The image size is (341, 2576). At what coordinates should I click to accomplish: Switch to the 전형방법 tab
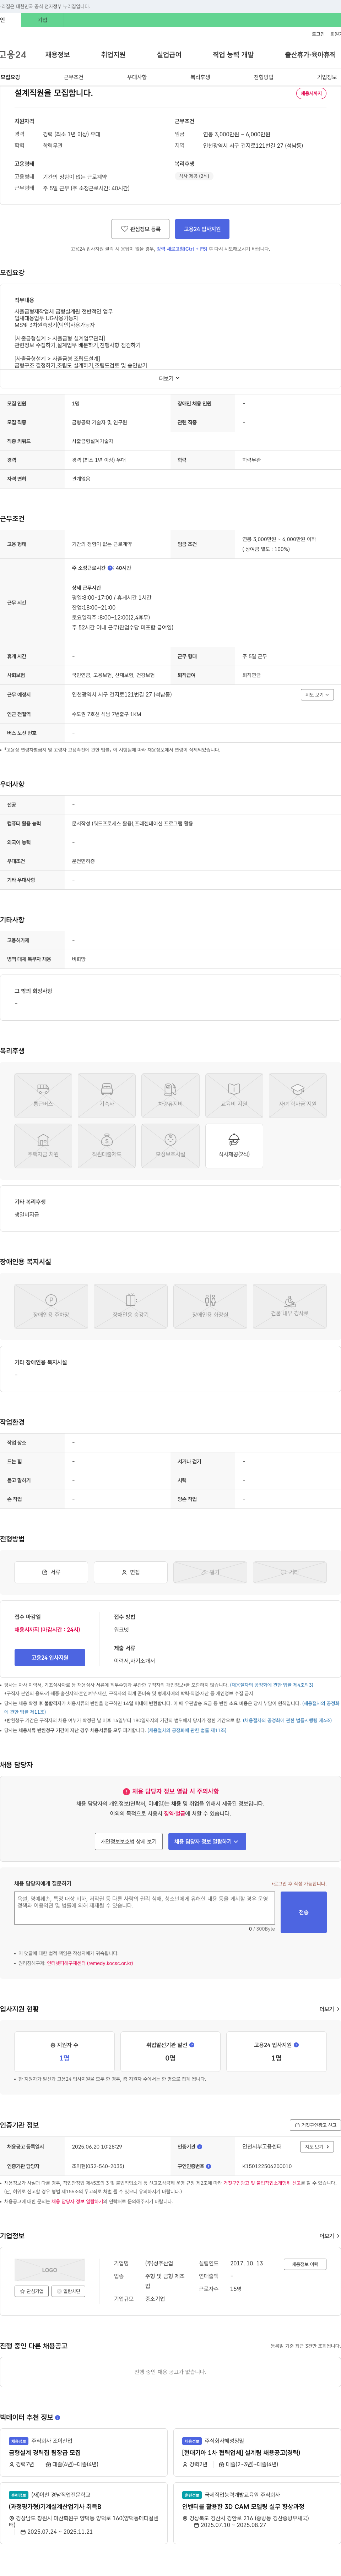[263, 77]
